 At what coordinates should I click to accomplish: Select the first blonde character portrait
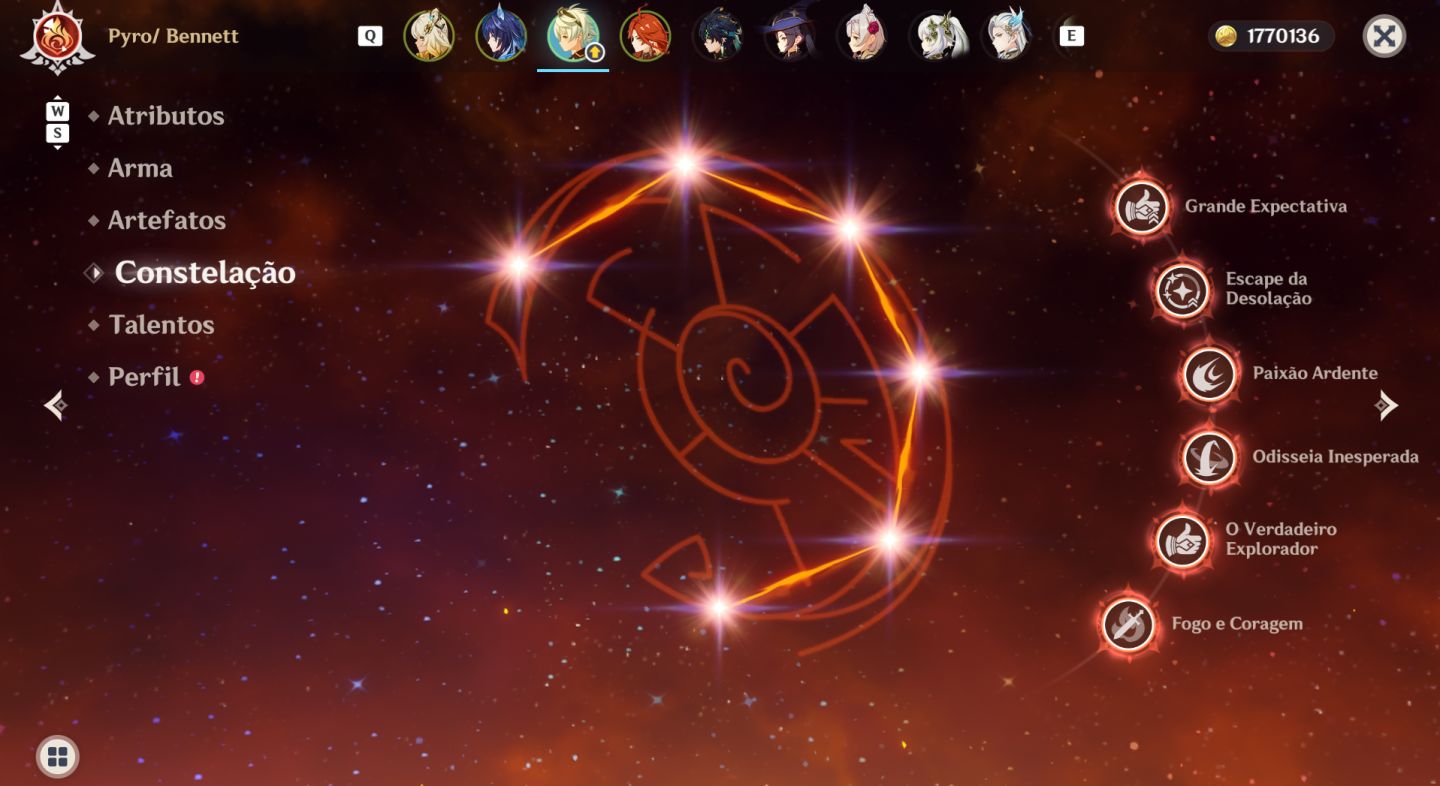(429, 36)
